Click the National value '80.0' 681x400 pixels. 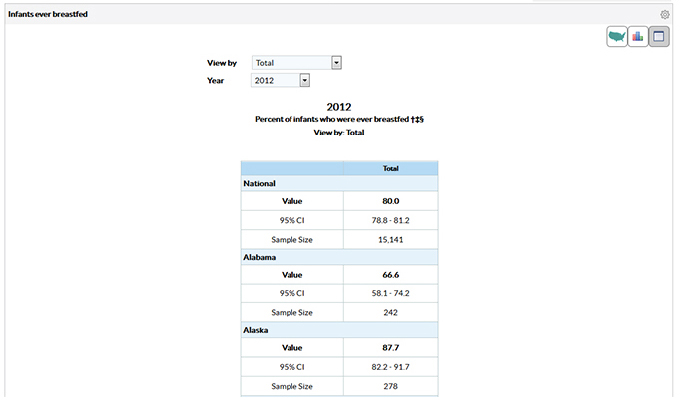[x=390, y=201]
